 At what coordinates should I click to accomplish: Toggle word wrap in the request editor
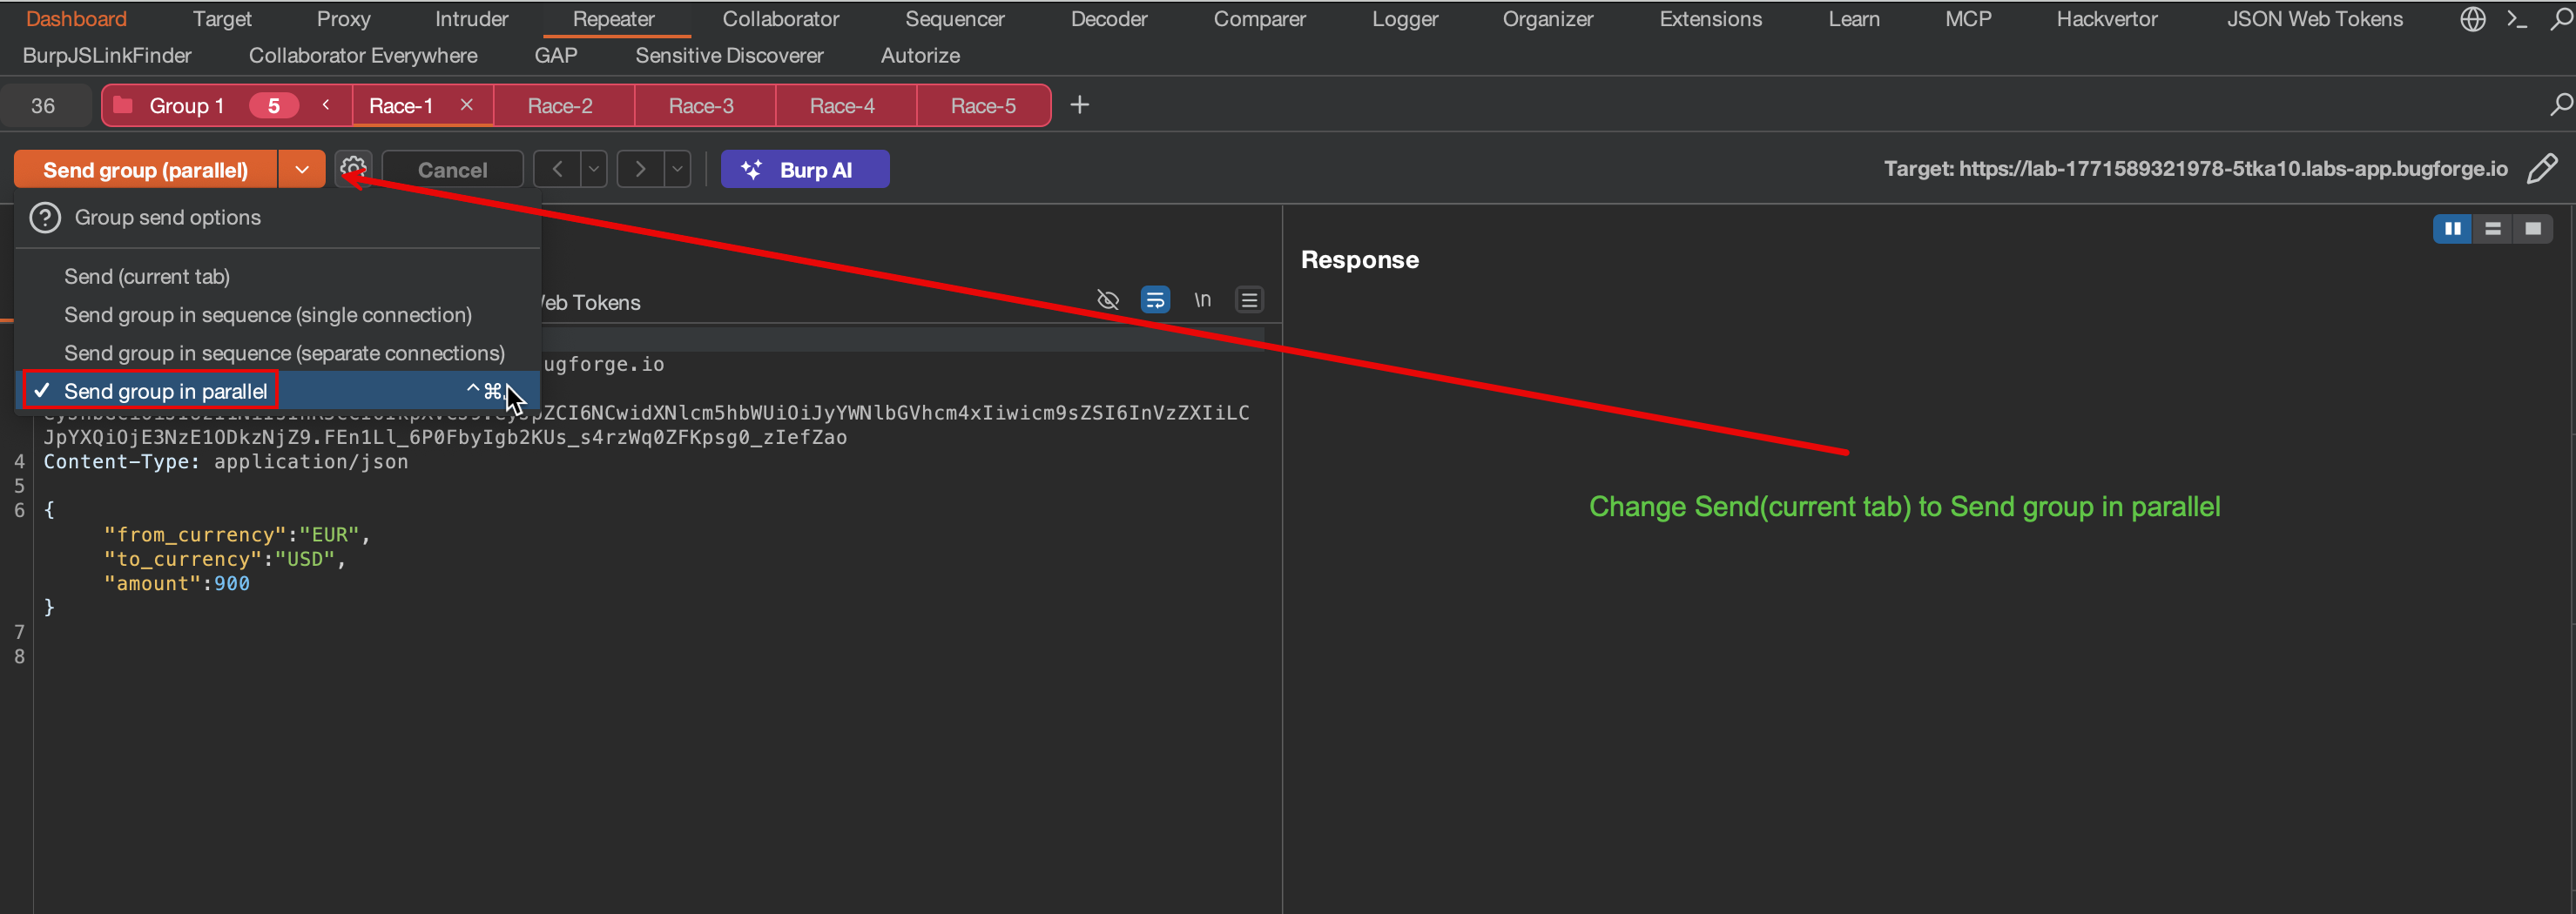tap(1155, 299)
